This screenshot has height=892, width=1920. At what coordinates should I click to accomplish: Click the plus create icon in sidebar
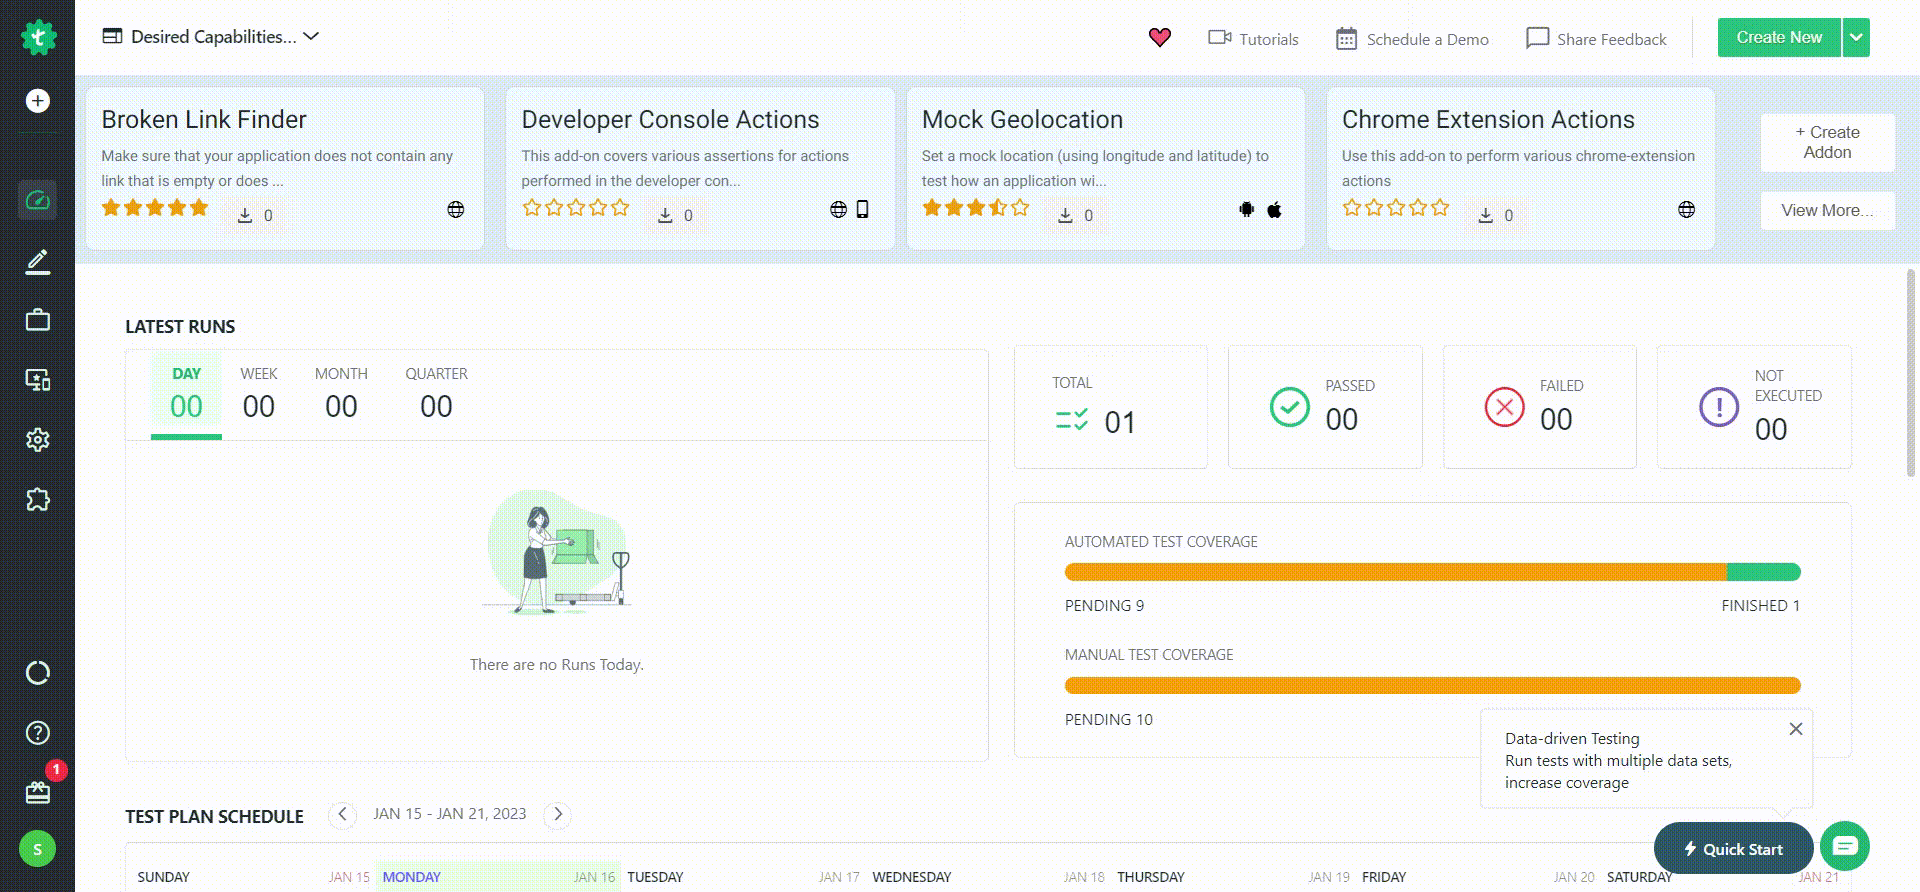click(38, 101)
